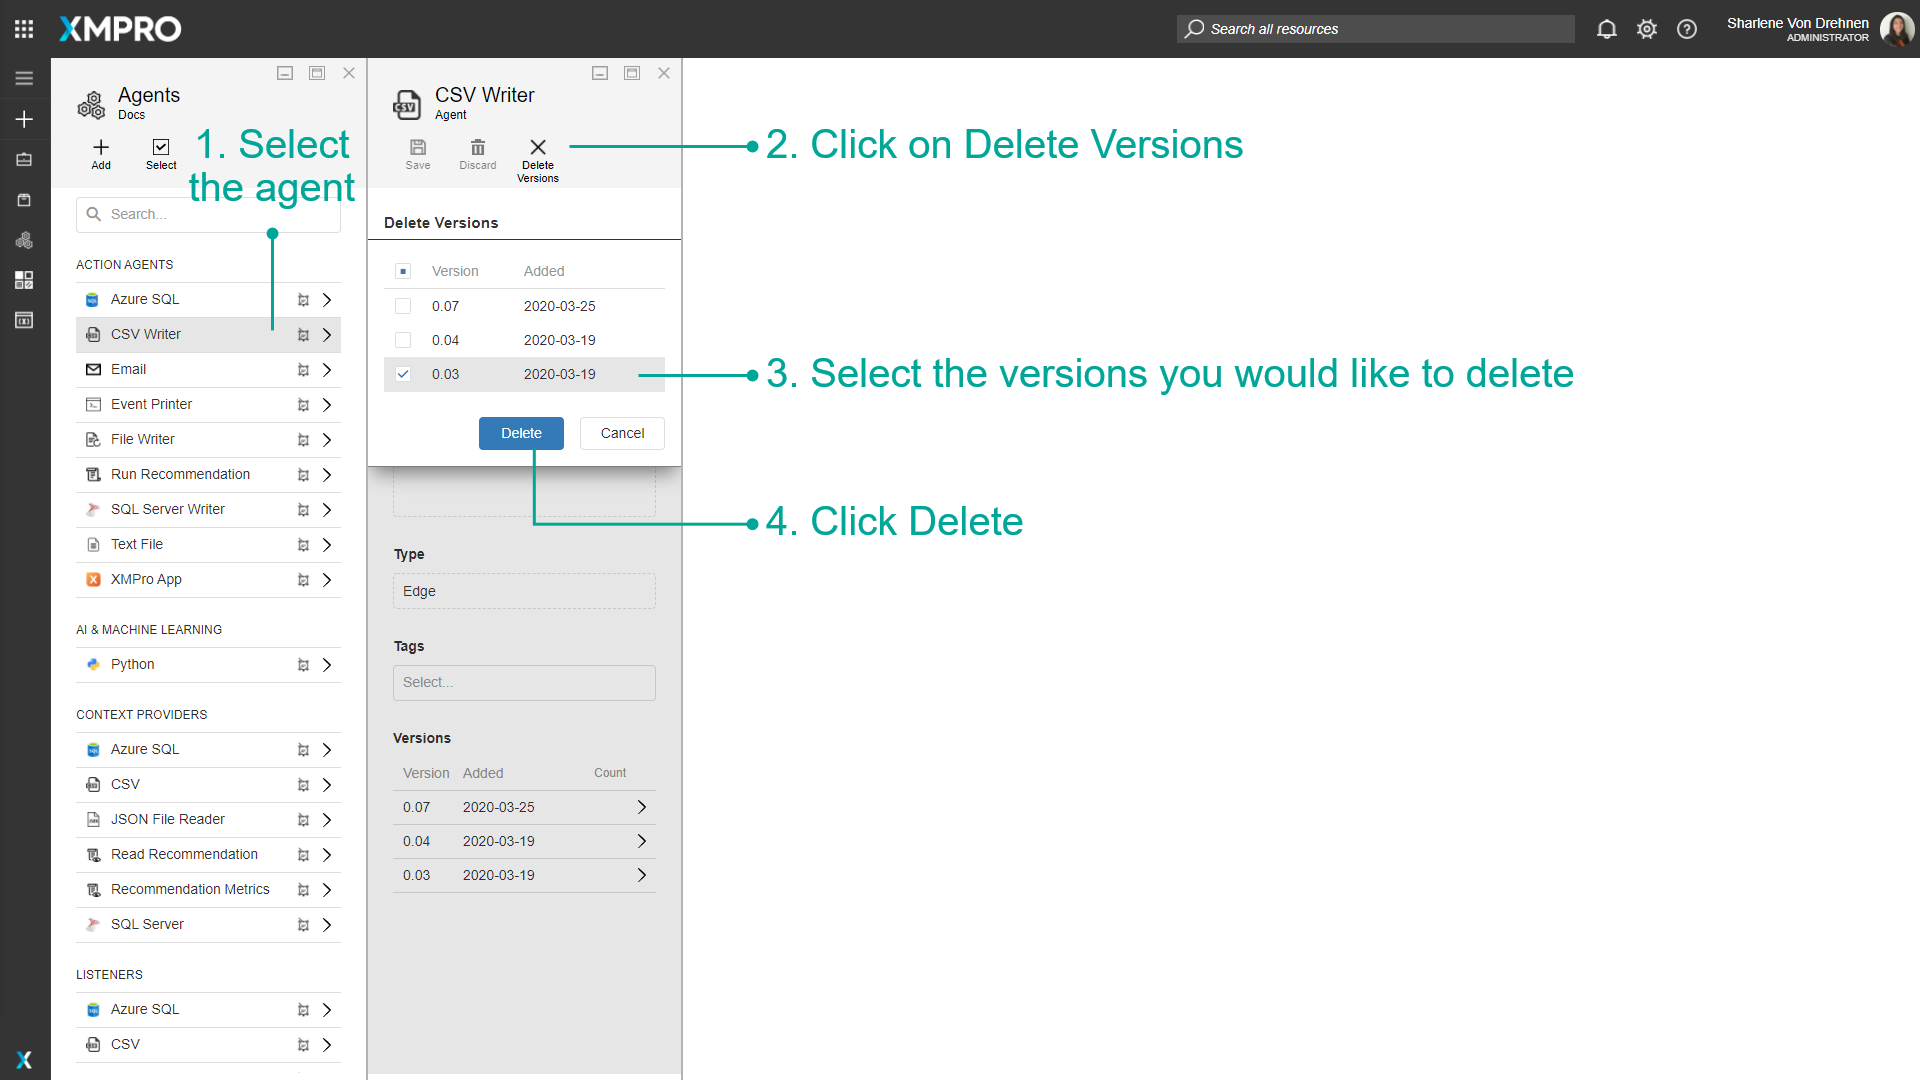Toggle the select-all checkbox in Delete Versions header
The height and width of the screenshot is (1080, 1920).
coord(403,271)
